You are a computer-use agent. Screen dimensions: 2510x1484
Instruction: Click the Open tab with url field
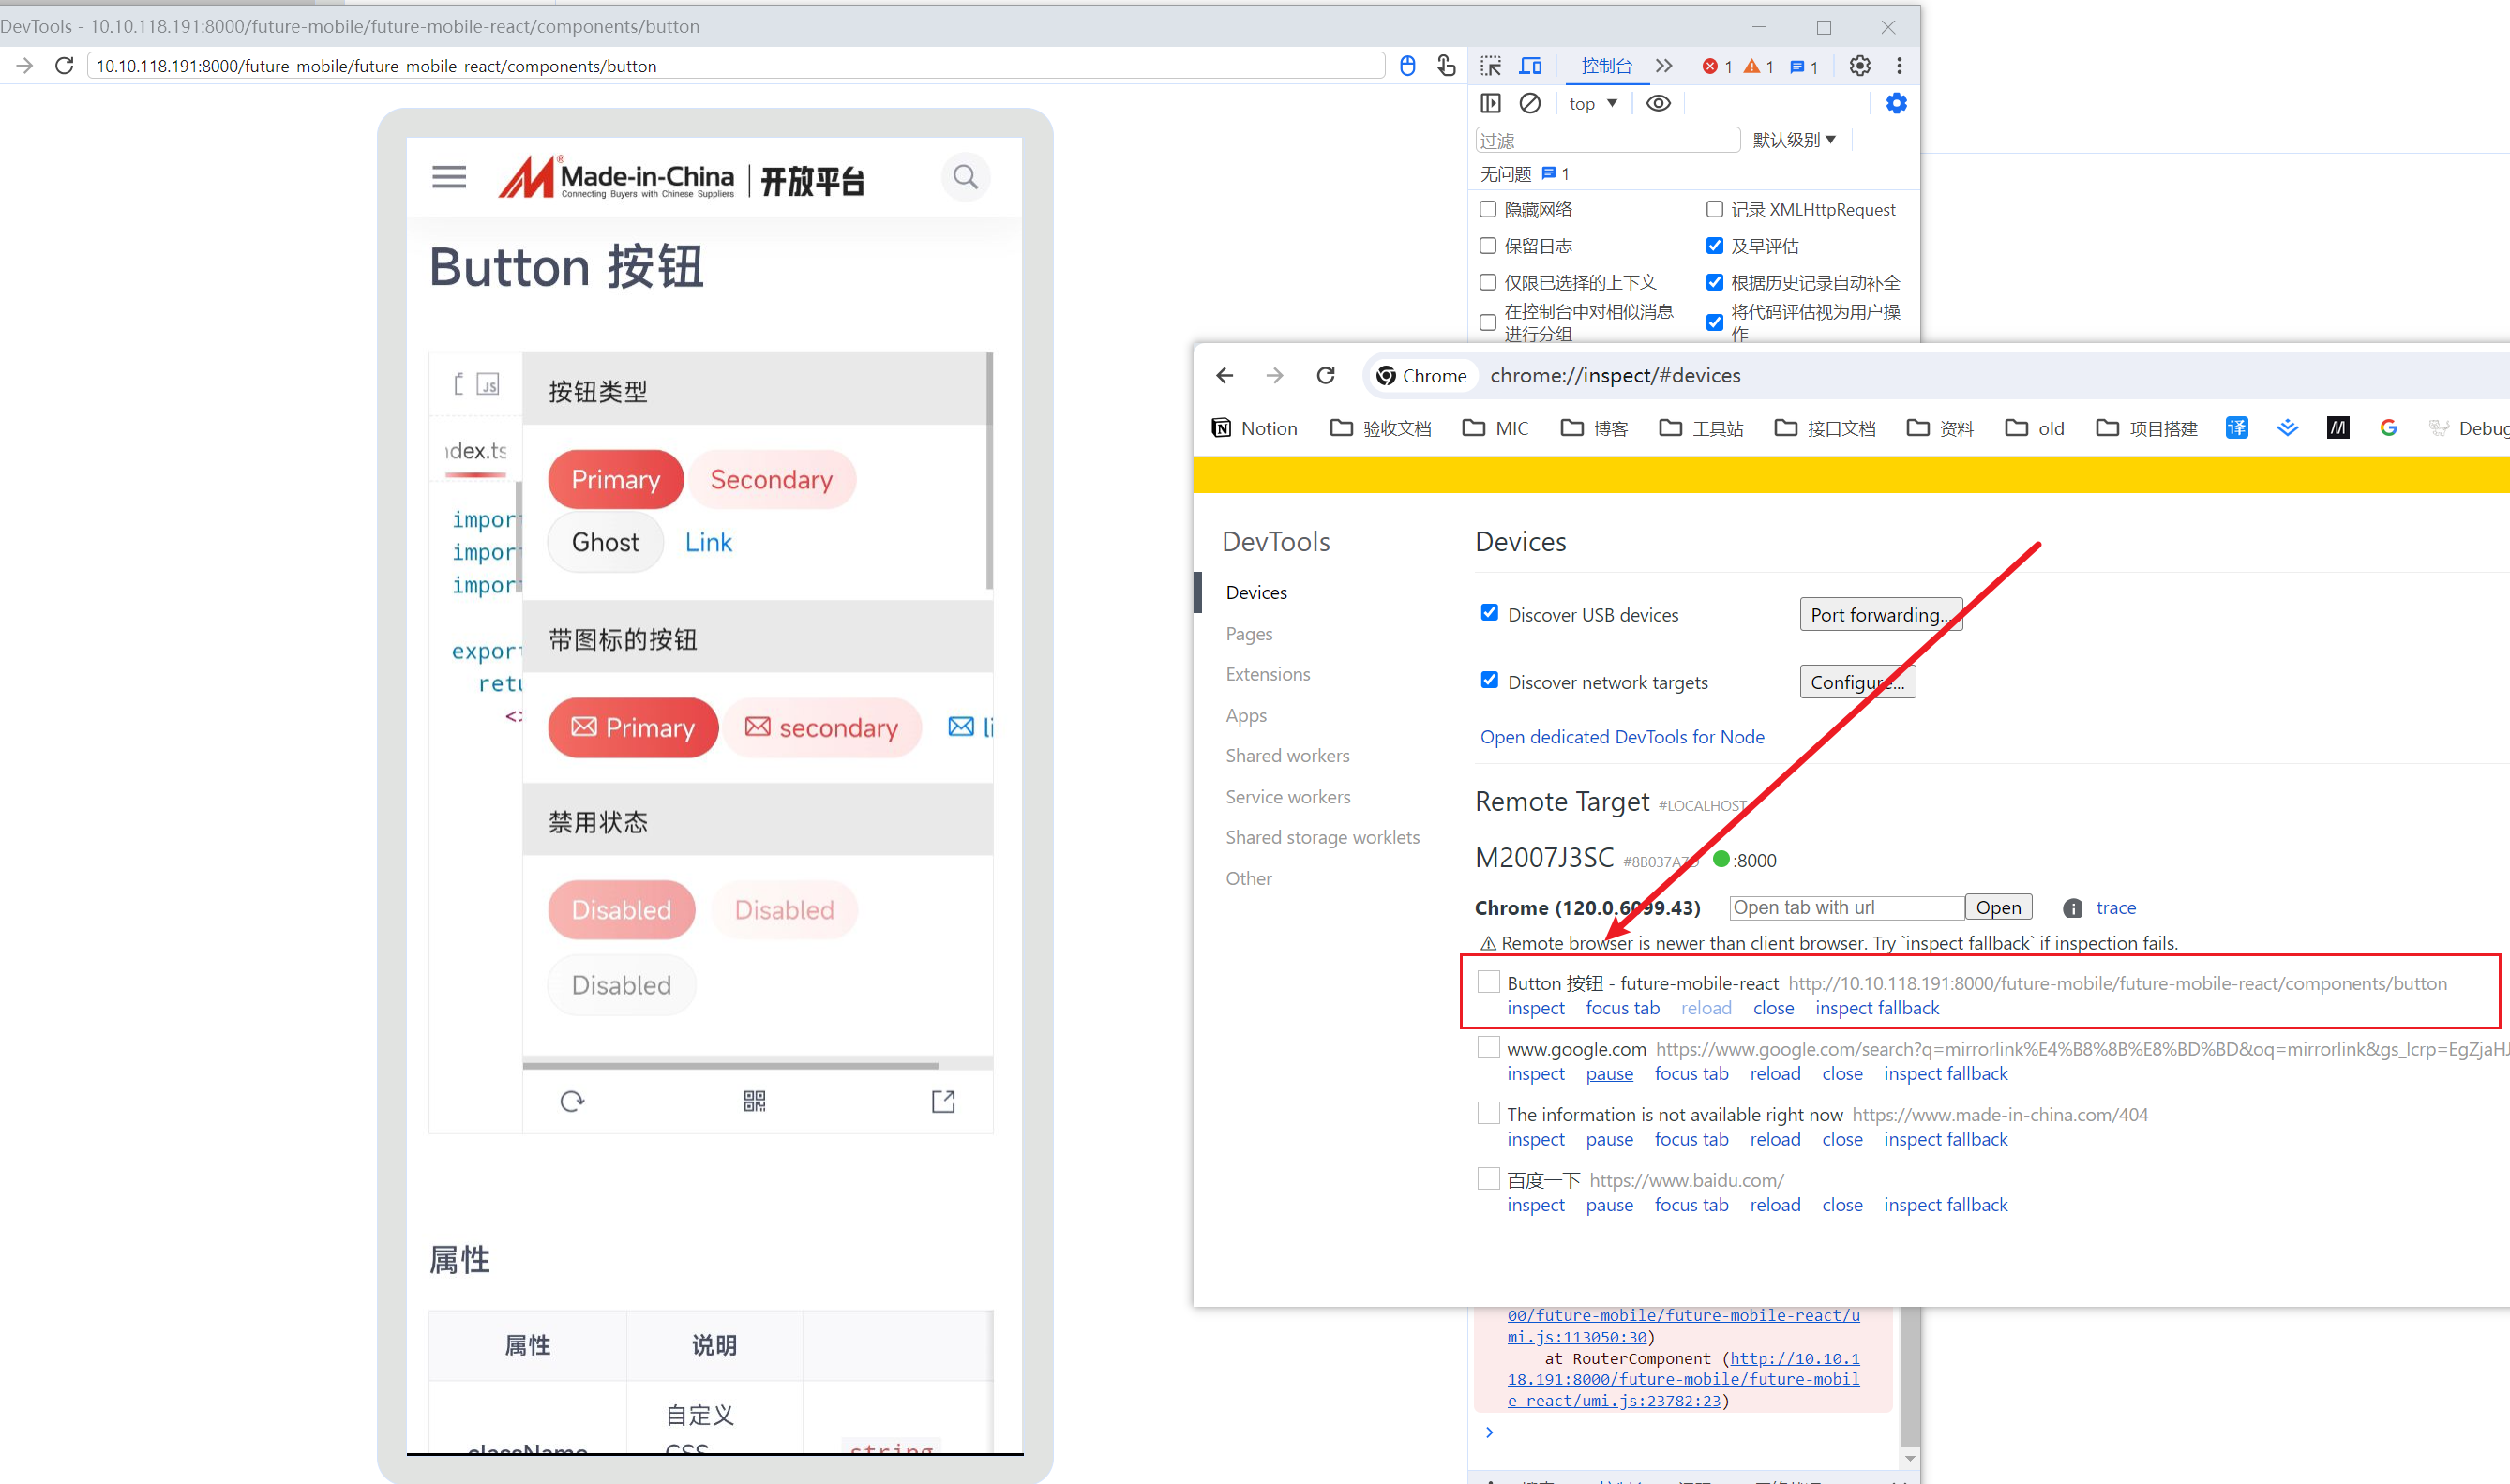pyautogui.click(x=1846, y=907)
